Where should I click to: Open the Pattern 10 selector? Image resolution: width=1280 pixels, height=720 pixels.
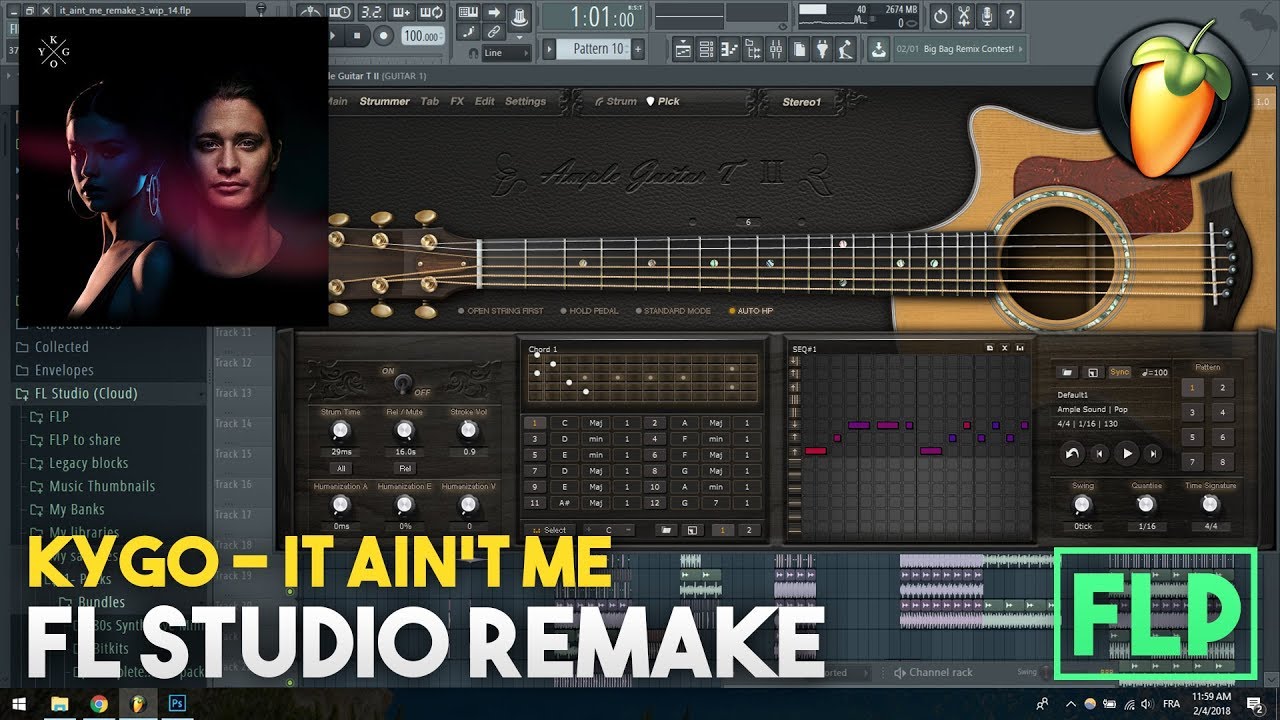[594, 49]
